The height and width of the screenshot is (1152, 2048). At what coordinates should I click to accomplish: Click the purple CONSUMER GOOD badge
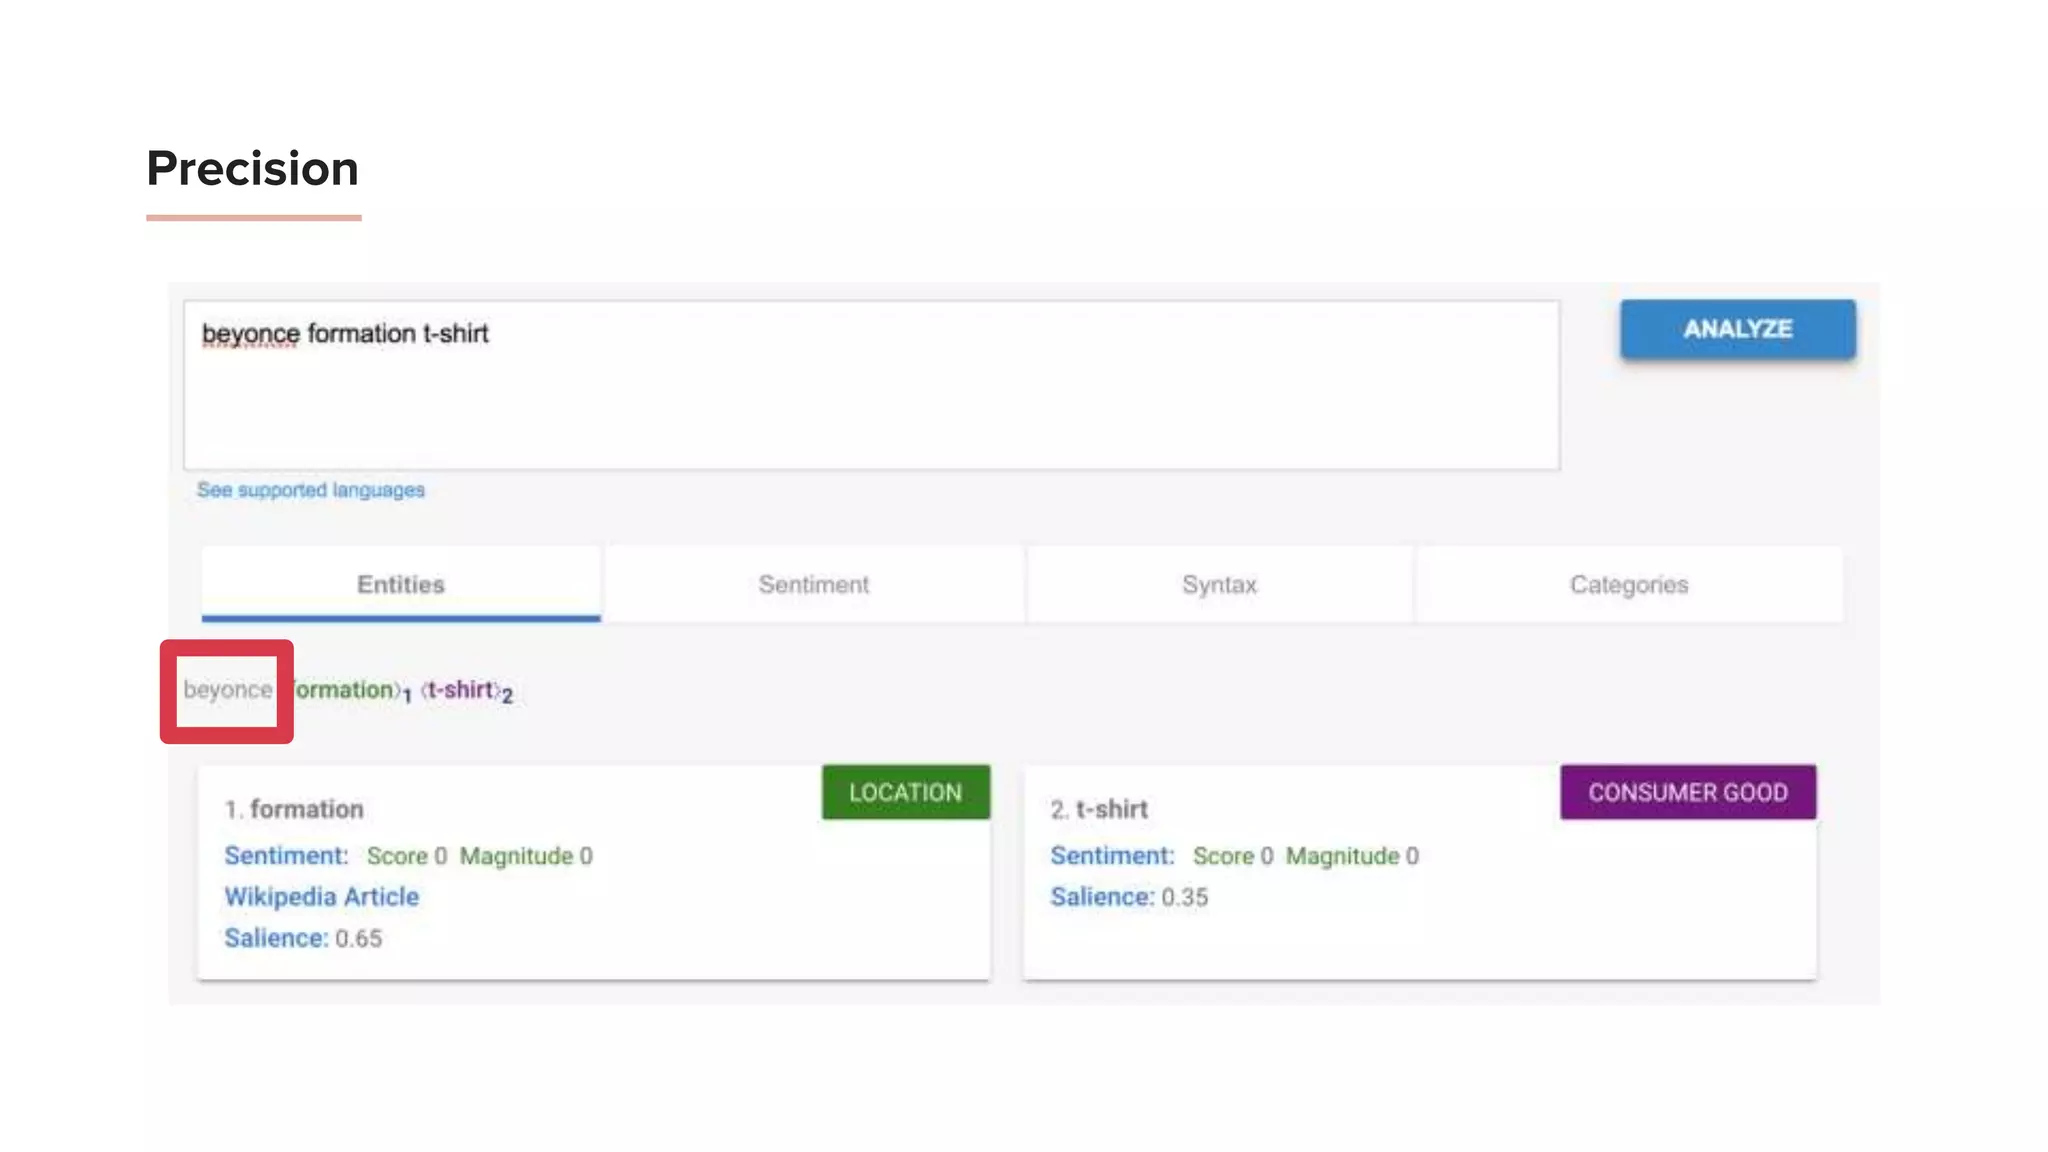click(1687, 792)
